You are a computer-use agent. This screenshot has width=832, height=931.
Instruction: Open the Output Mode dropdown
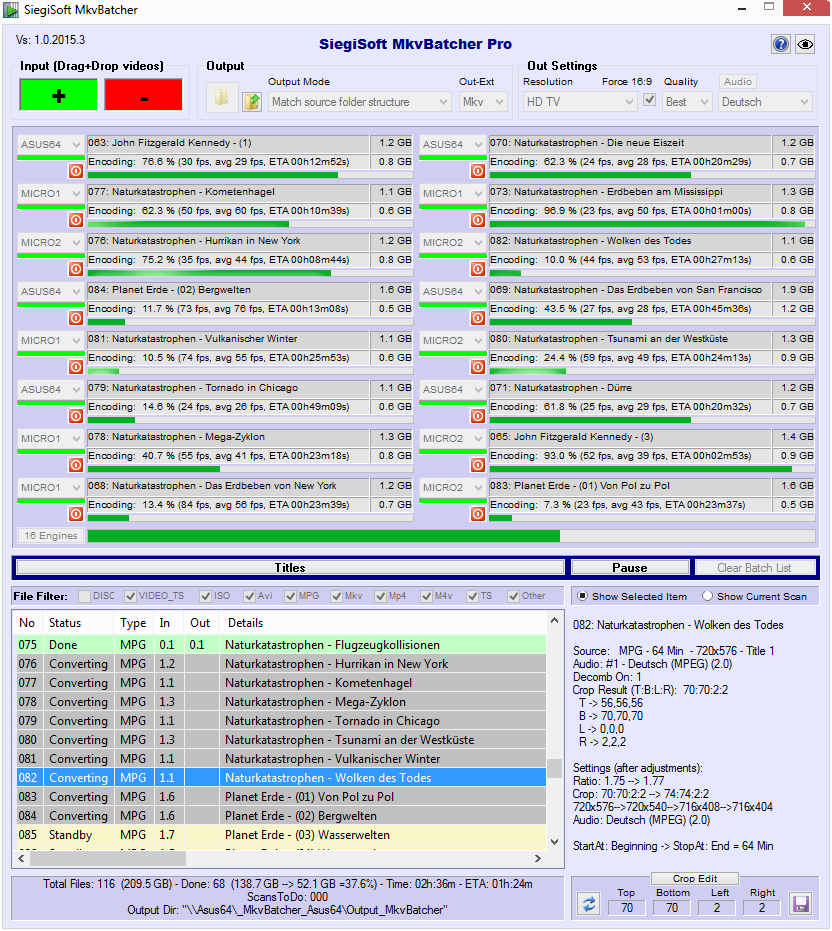click(x=359, y=102)
